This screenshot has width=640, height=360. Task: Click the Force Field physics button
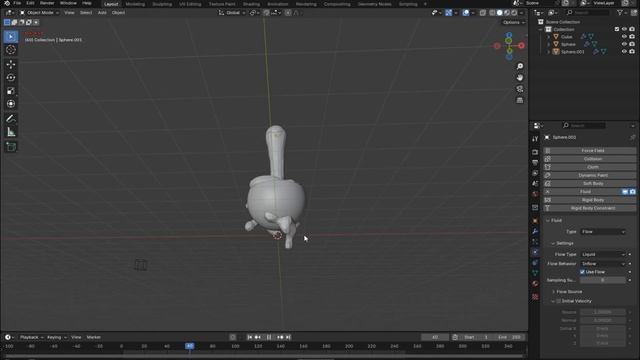coord(589,151)
